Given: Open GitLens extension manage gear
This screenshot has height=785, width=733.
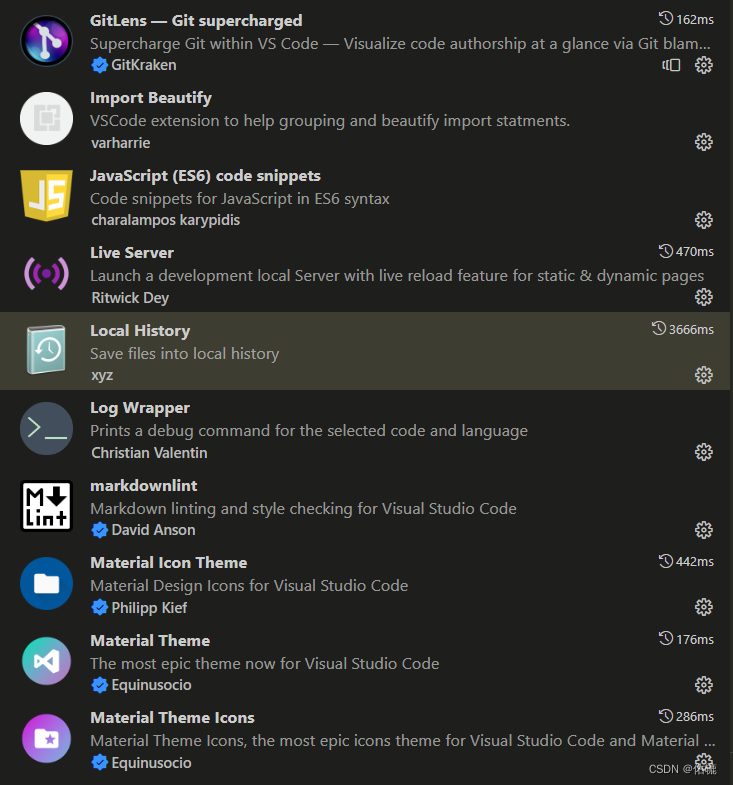Looking at the screenshot, I should coord(703,65).
